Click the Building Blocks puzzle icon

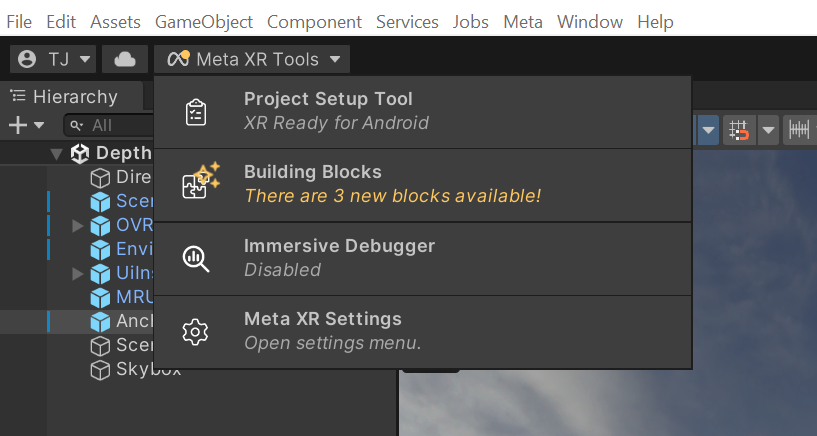[198, 183]
